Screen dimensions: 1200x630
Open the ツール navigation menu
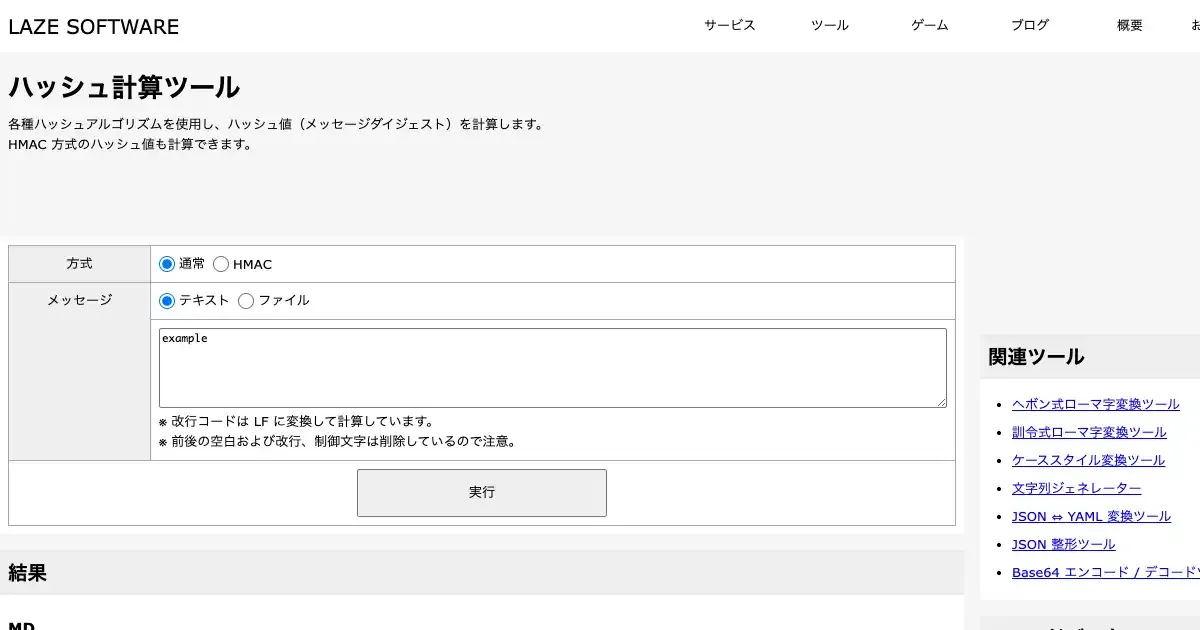pyautogui.click(x=829, y=26)
